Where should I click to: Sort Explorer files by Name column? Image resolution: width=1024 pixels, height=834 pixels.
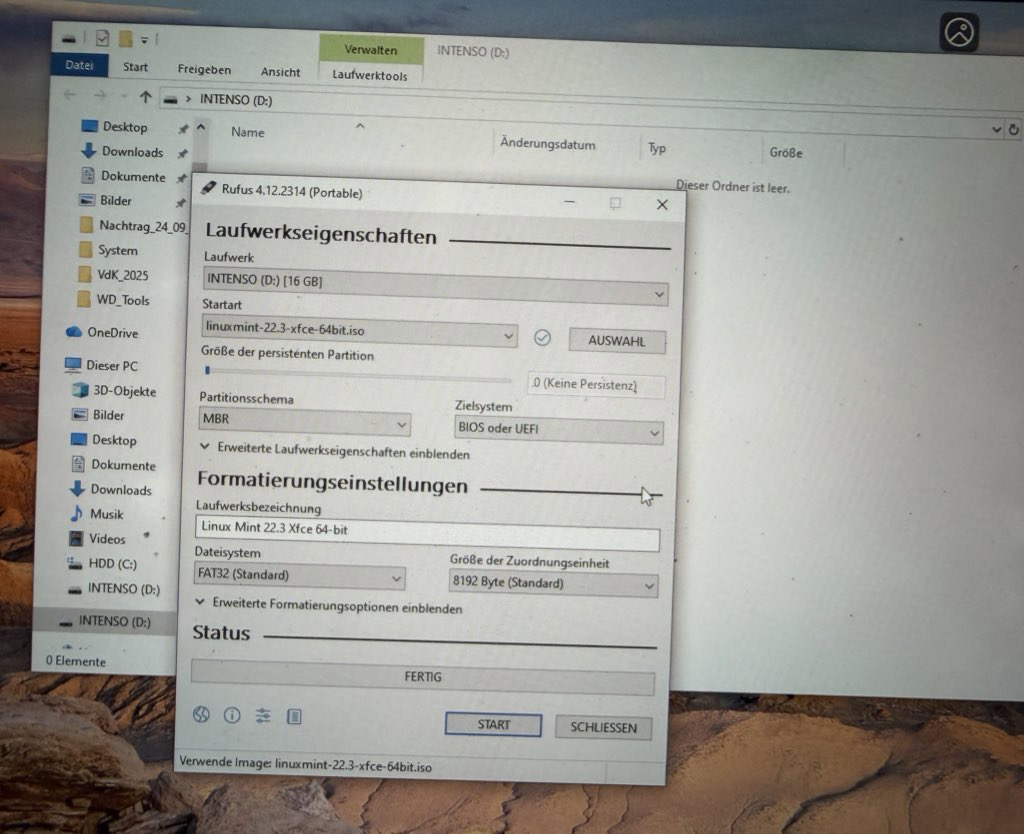(x=248, y=132)
